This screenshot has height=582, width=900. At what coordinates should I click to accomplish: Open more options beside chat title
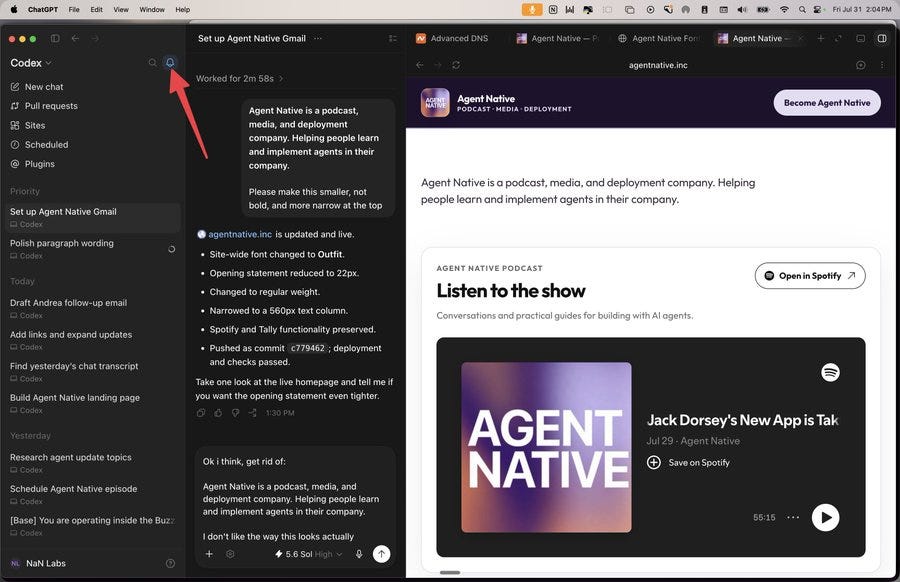(x=318, y=38)
